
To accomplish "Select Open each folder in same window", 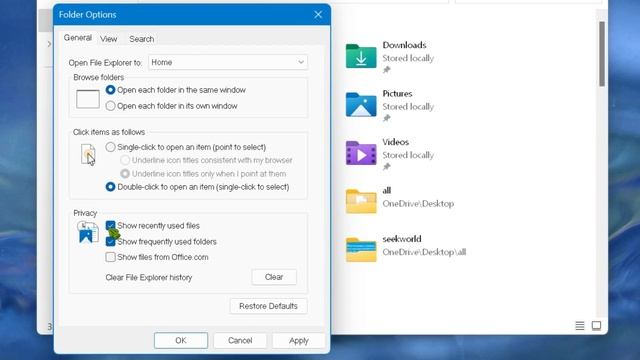I will (x=176, y=90).
